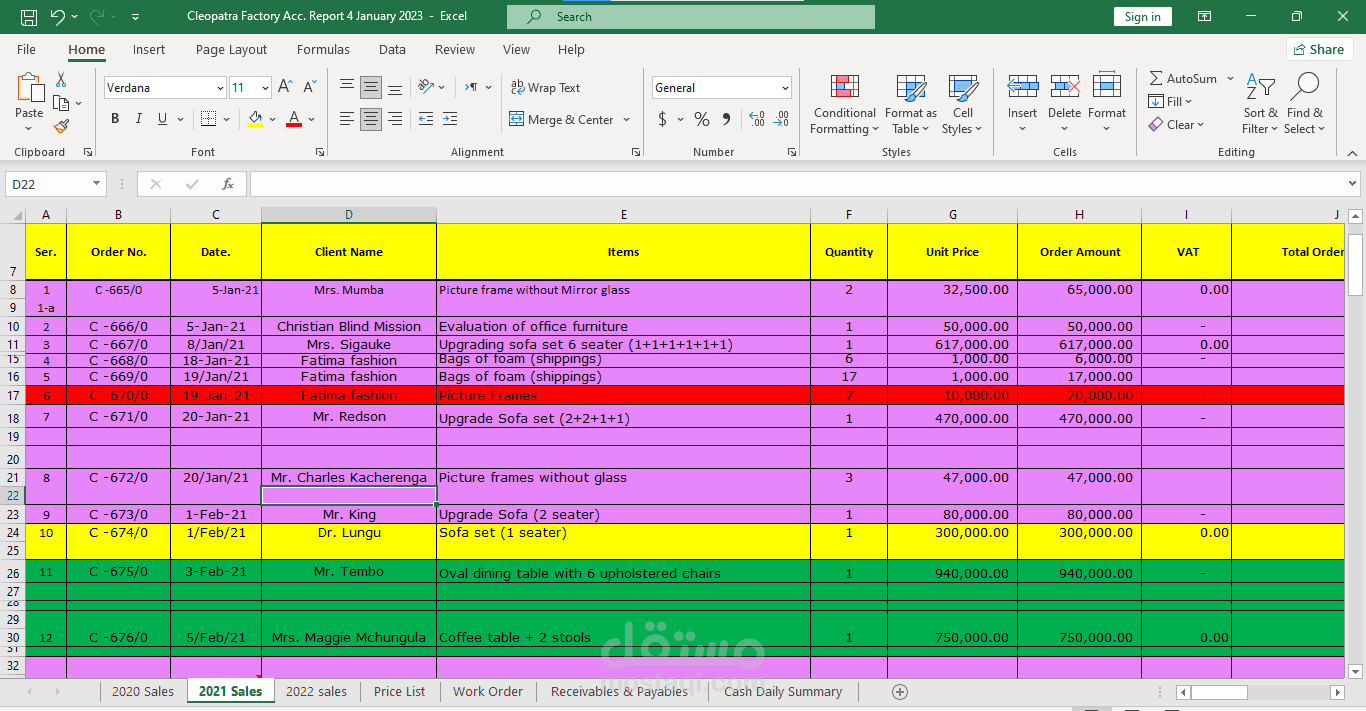Switch to the Page Layout ribbon tab
Viewport: 1366px width, 711px height.
(x=231, y=49)
